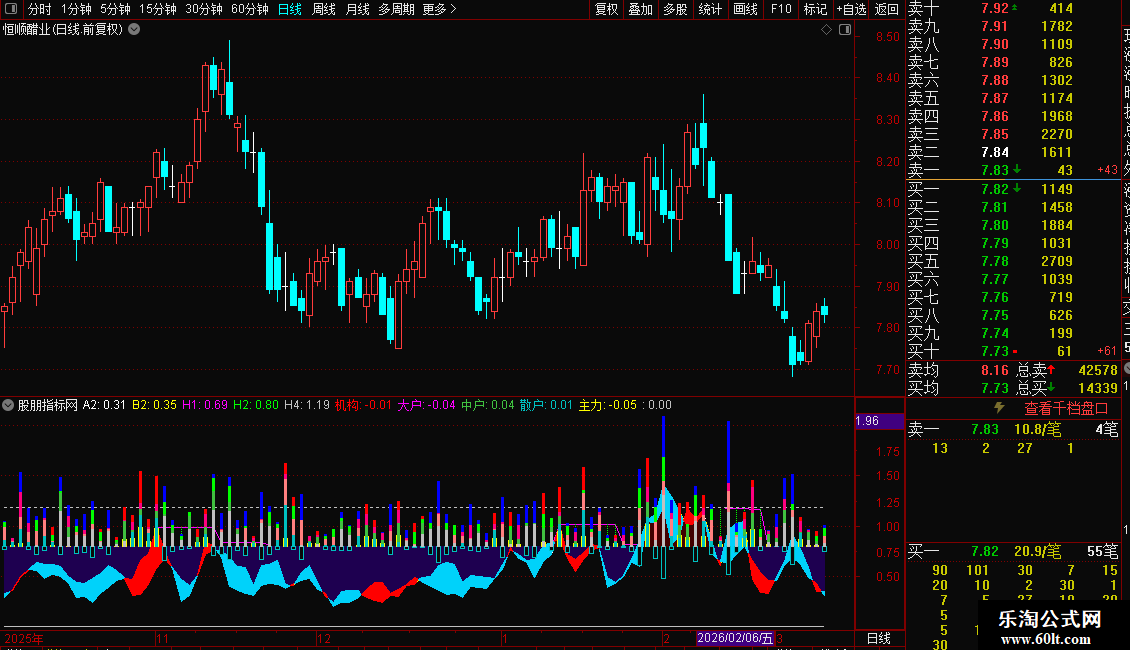Image resolution: width=1130 pixels, height=650 pixels.
Task: Select the 卖十 7.92 order row
Action: tap(1013, 8)
